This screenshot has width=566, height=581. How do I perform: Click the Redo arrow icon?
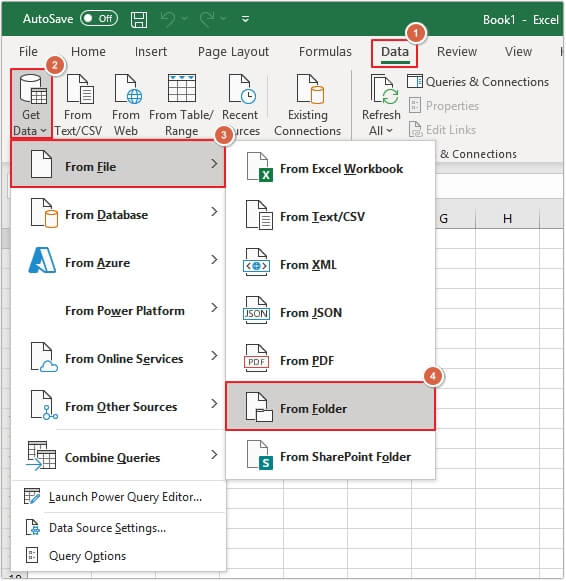pos(207,19)
